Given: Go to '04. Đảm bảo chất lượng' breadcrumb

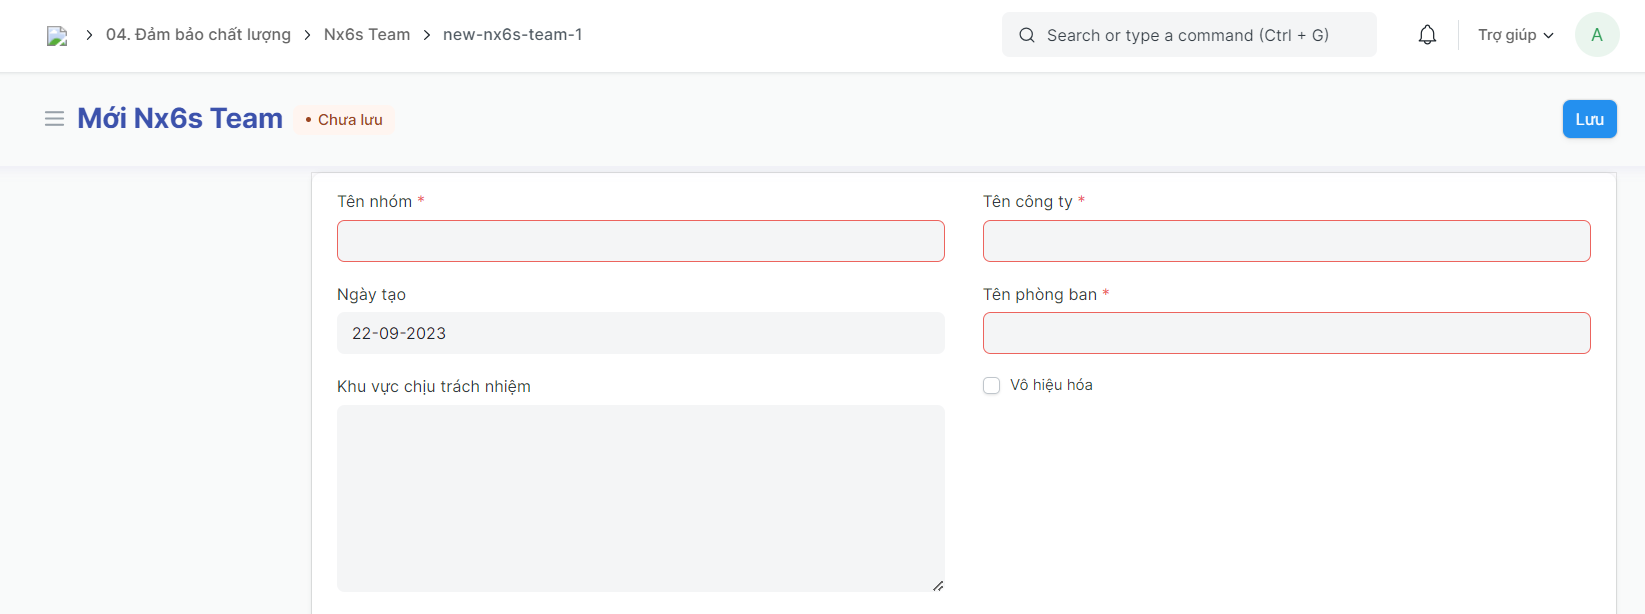Looking at the screenshot, I should pyautogui.click(x=198, y=35).
